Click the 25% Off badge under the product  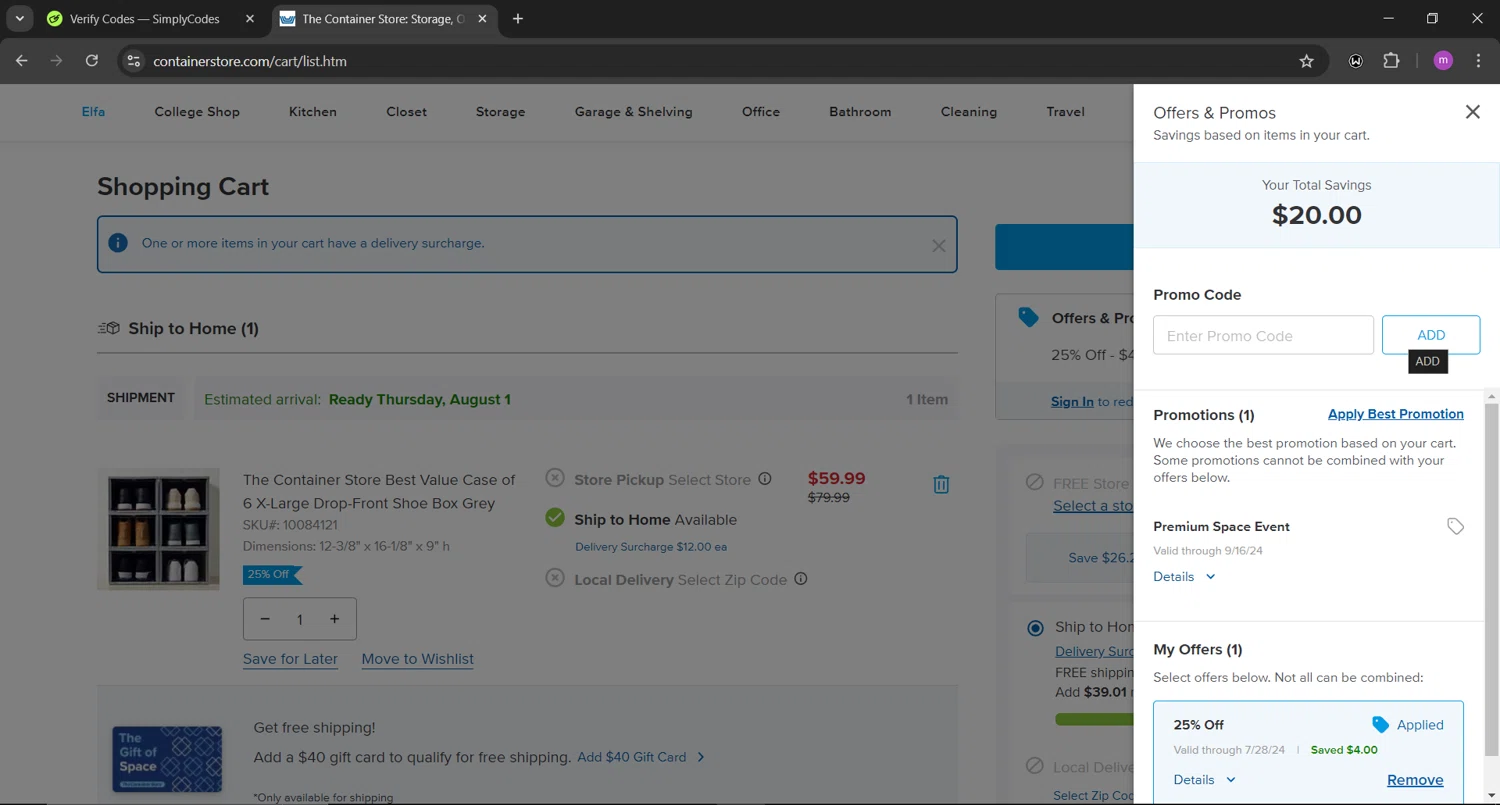272,574
